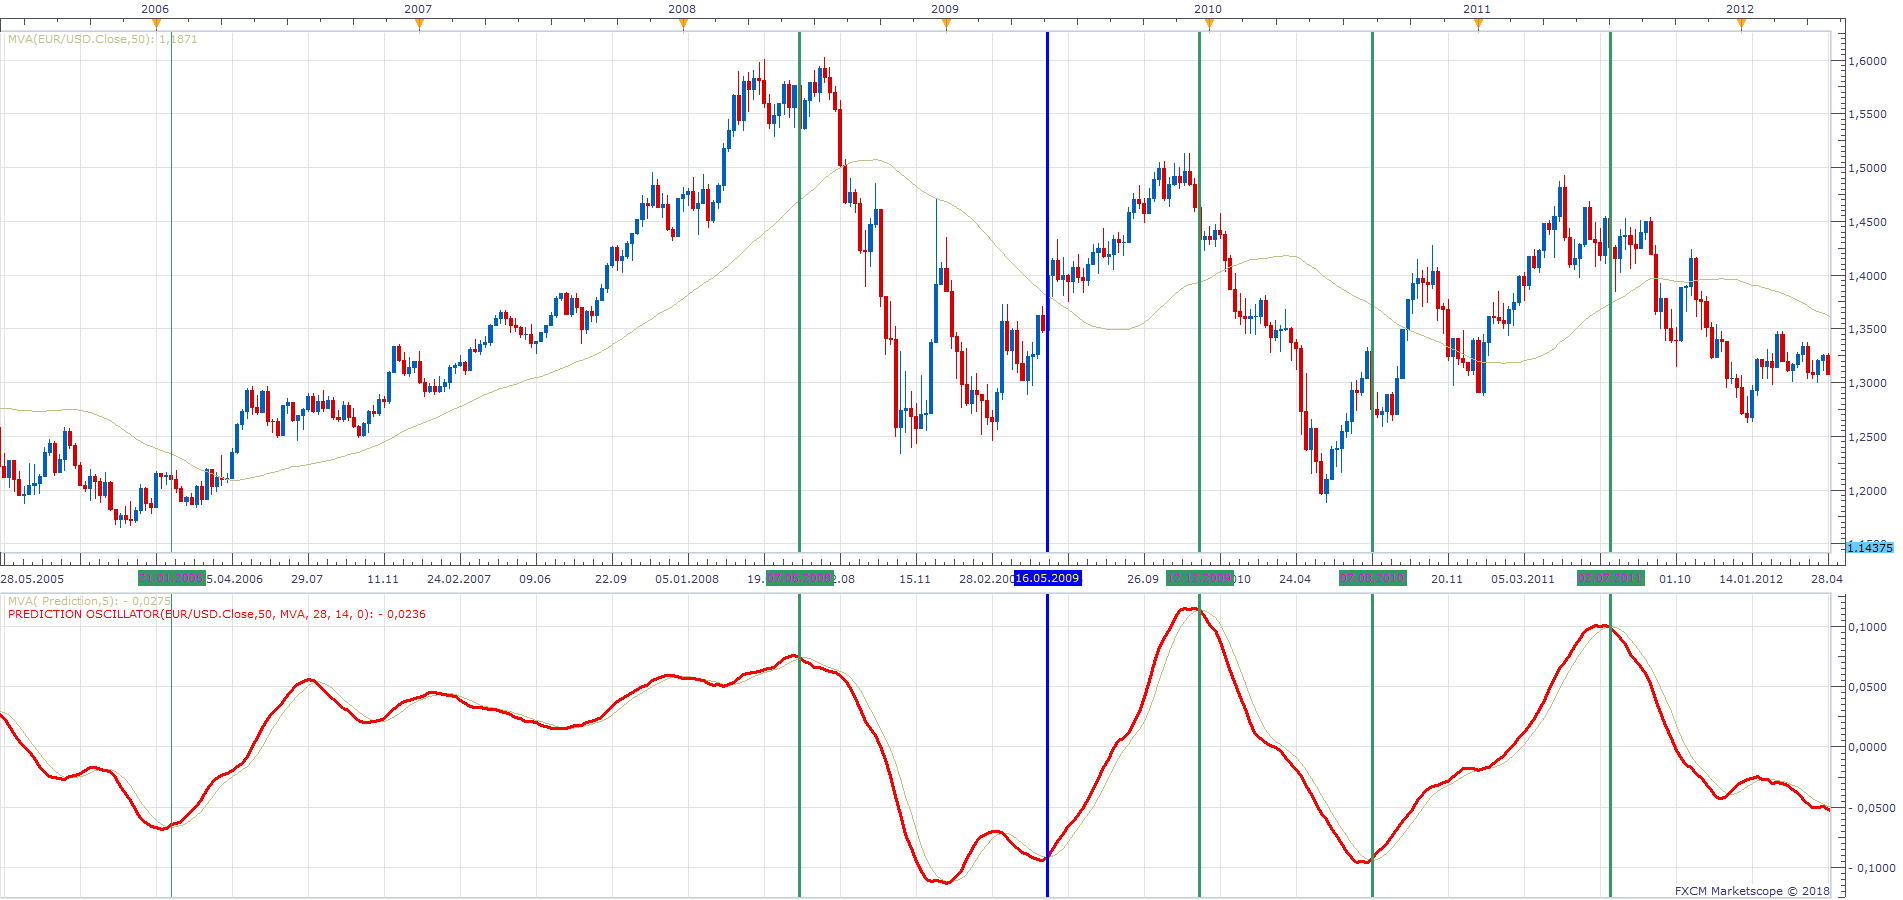Image resolution: width=1903 pixels, height=900 pixels.
Task: Click the 24.02.2007 date axis label
Action: click(x=459, y=579)
